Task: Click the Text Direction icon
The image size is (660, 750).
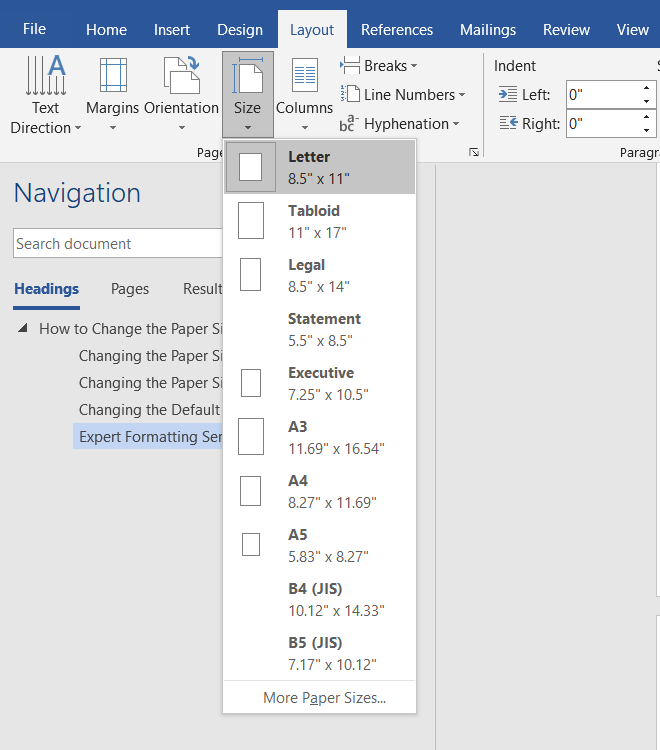Action: [45, 76]
